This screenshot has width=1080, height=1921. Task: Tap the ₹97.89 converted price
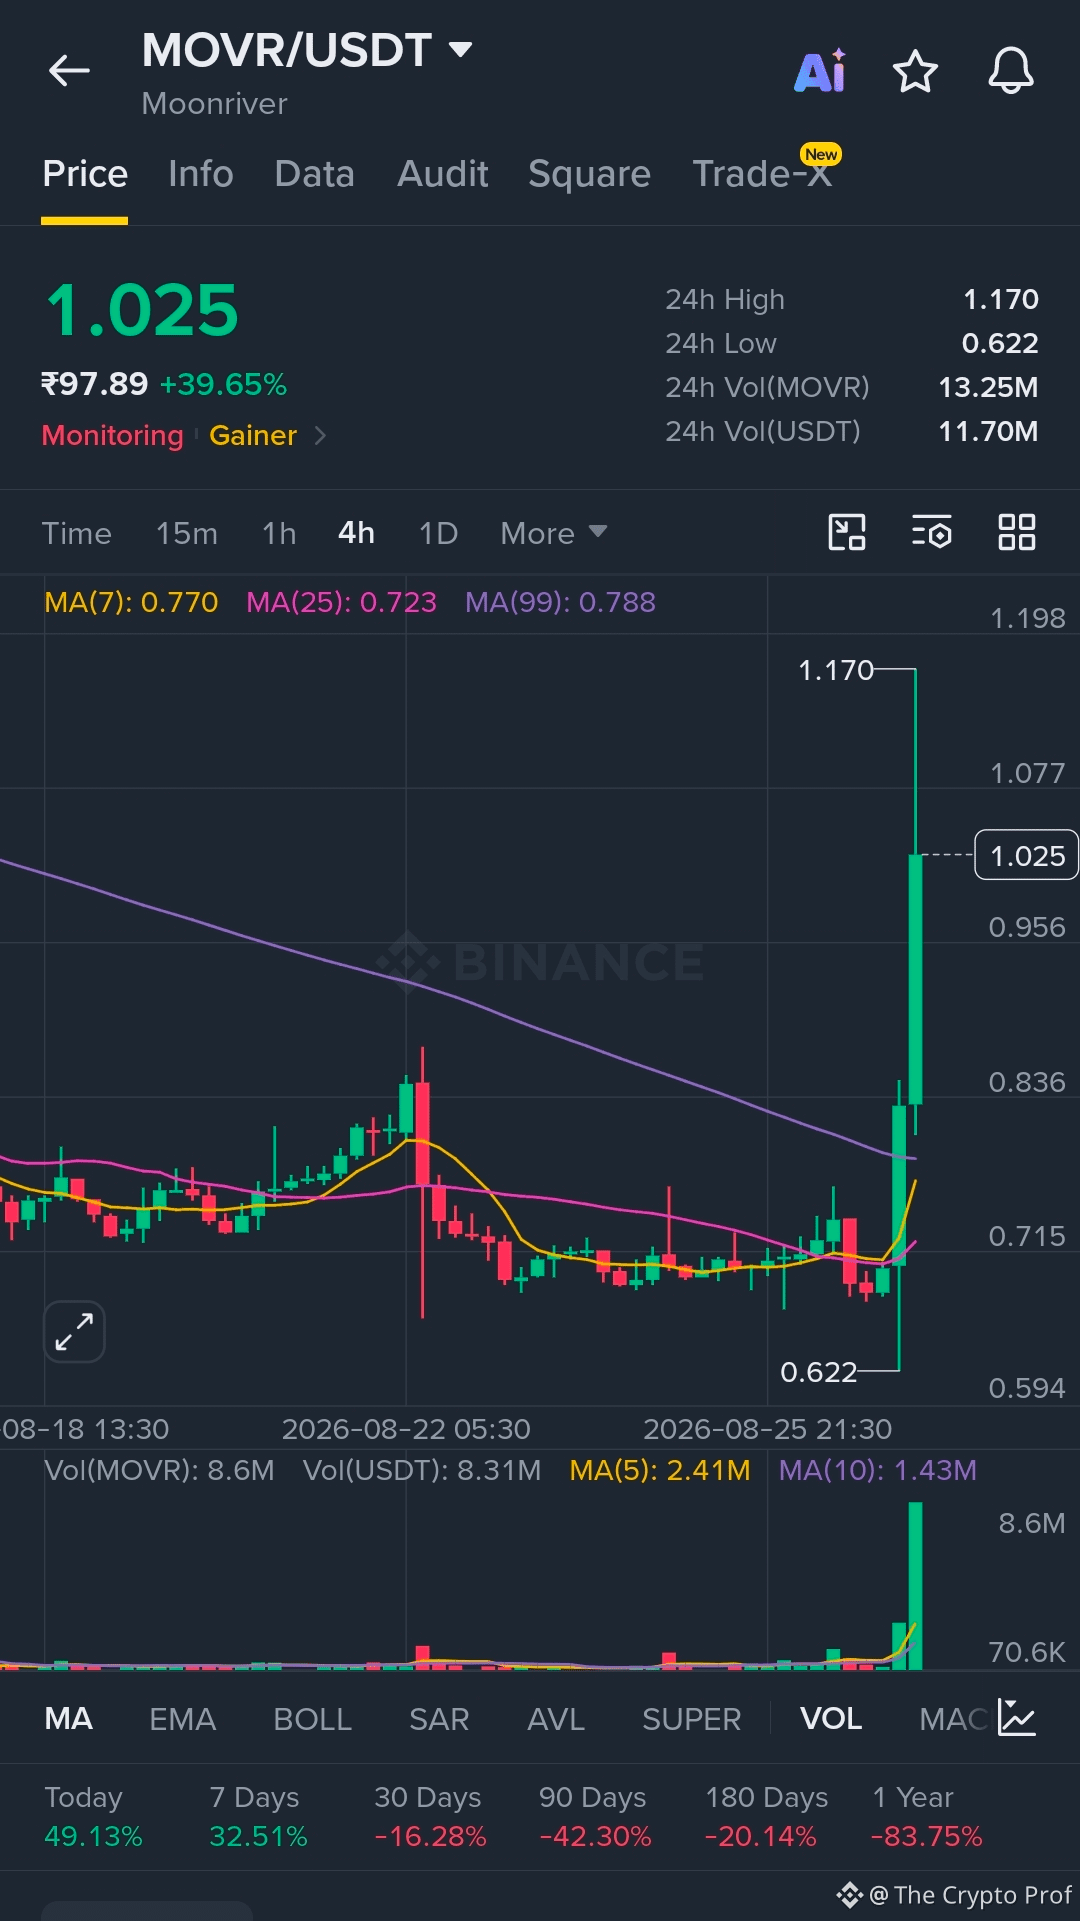pos(94,384)
